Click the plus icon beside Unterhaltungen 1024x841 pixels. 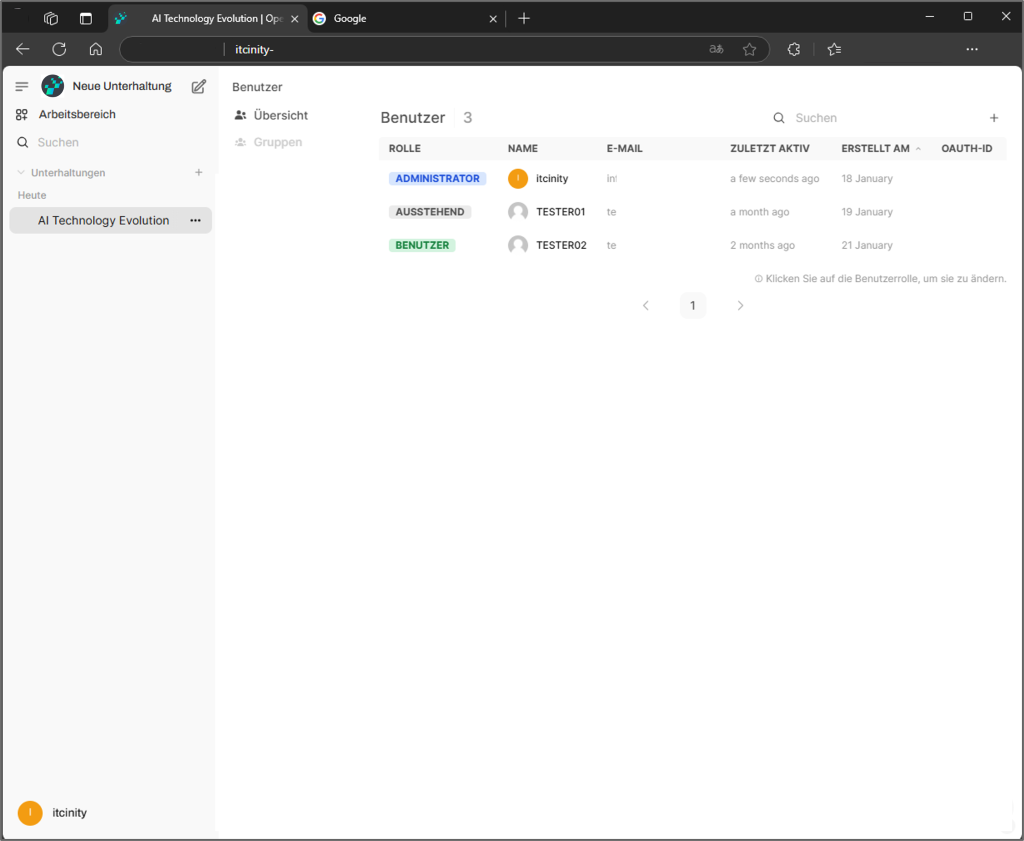pos(198,173)
